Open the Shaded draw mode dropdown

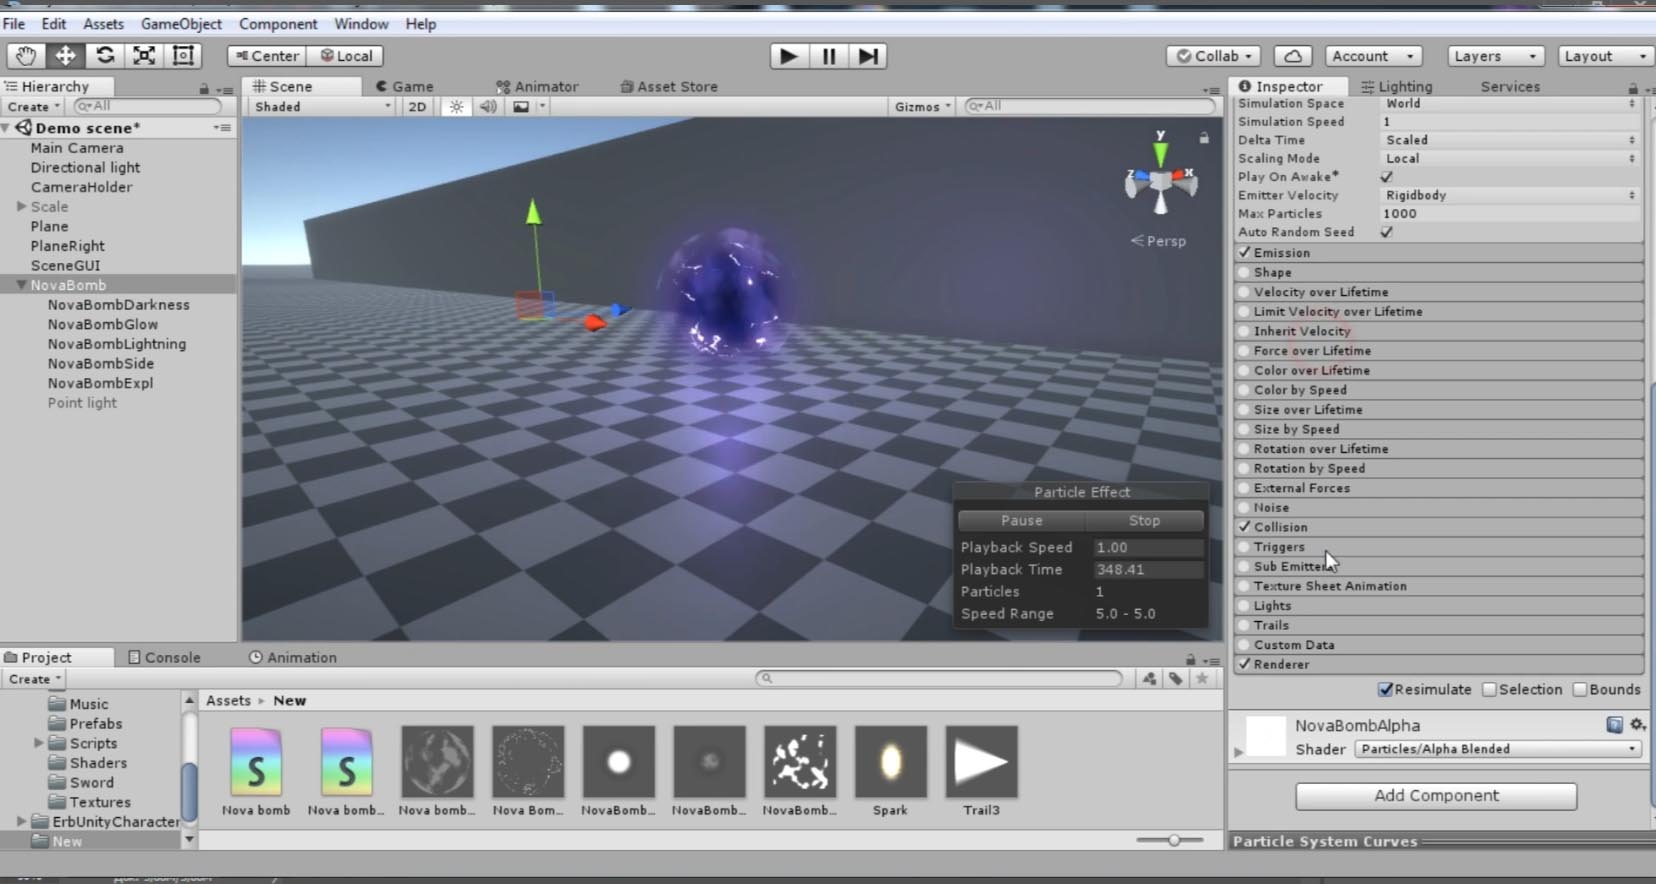pyautogui.click(x=322, y=107)
